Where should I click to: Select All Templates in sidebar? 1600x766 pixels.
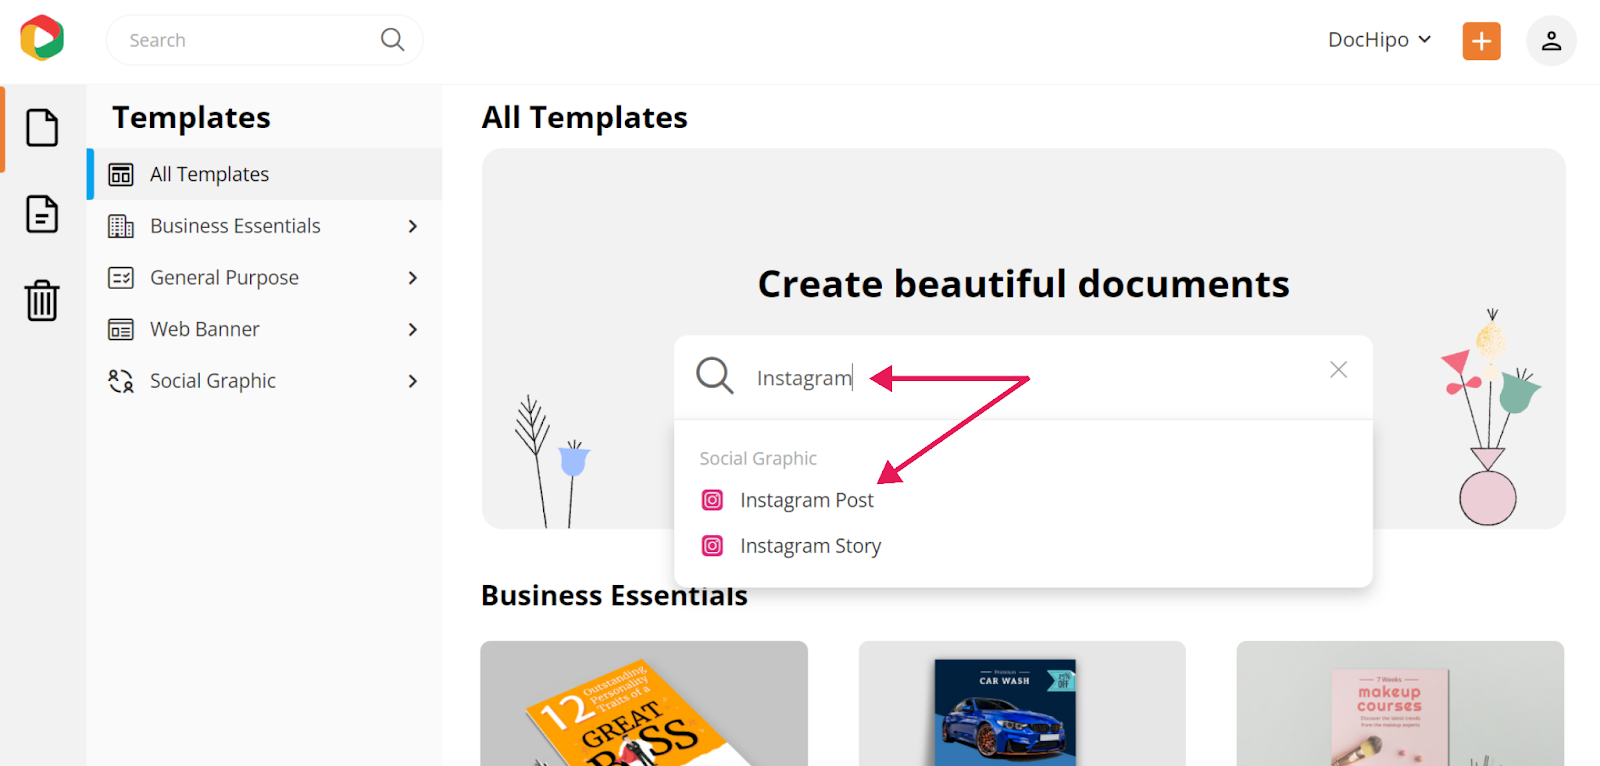[265, 174]
